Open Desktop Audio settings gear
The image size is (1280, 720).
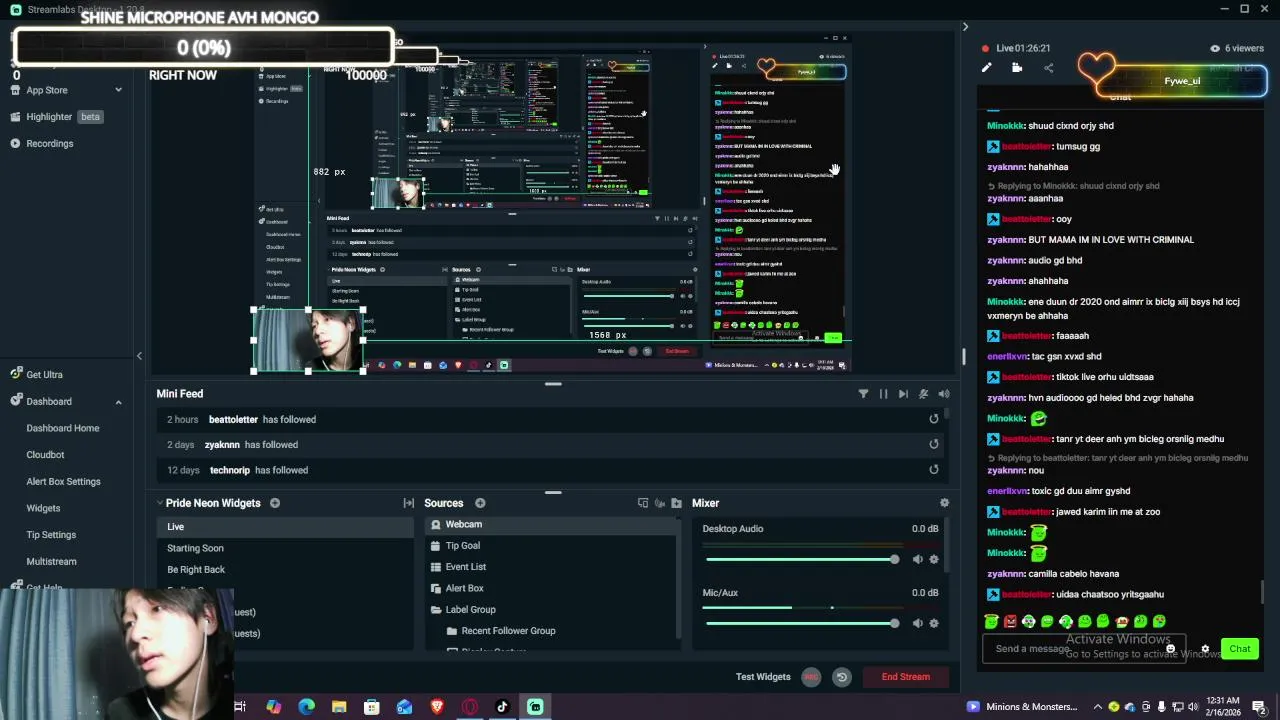click(x=934, y=559)
